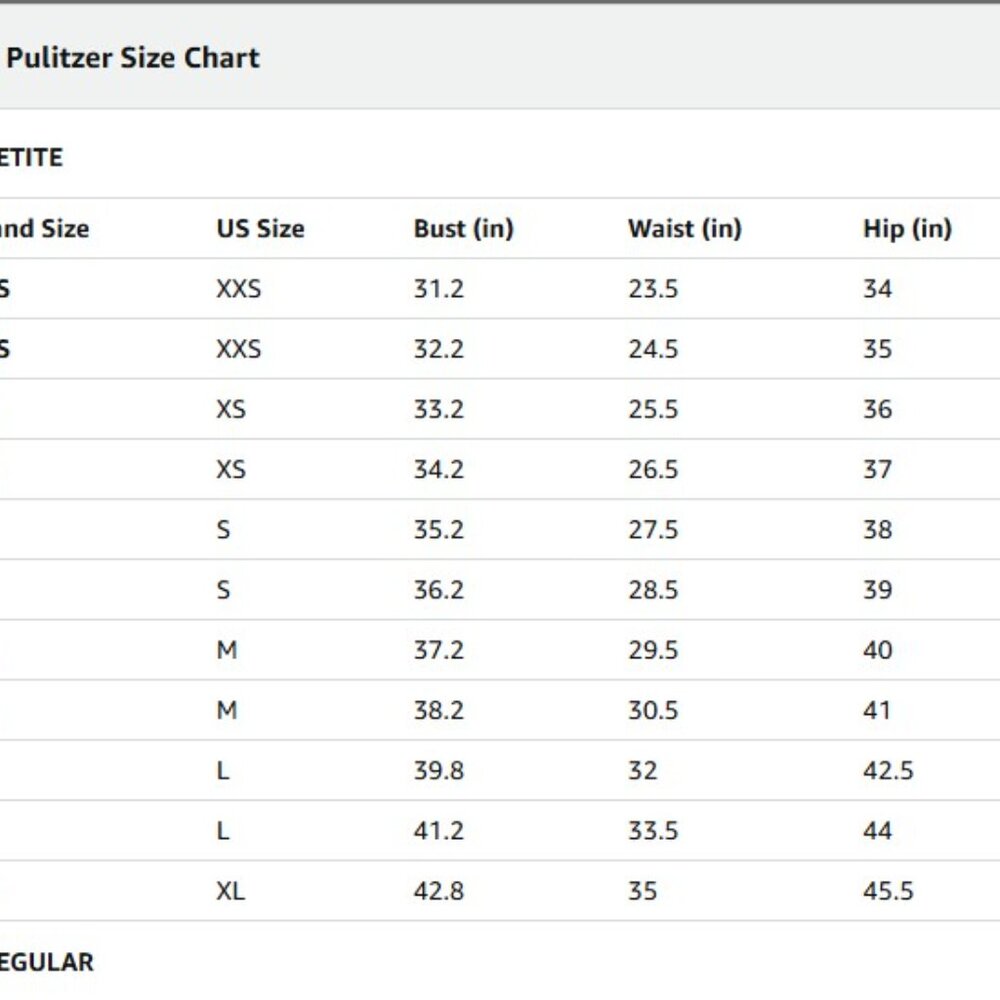Select the XL size cell

point(230,891)
